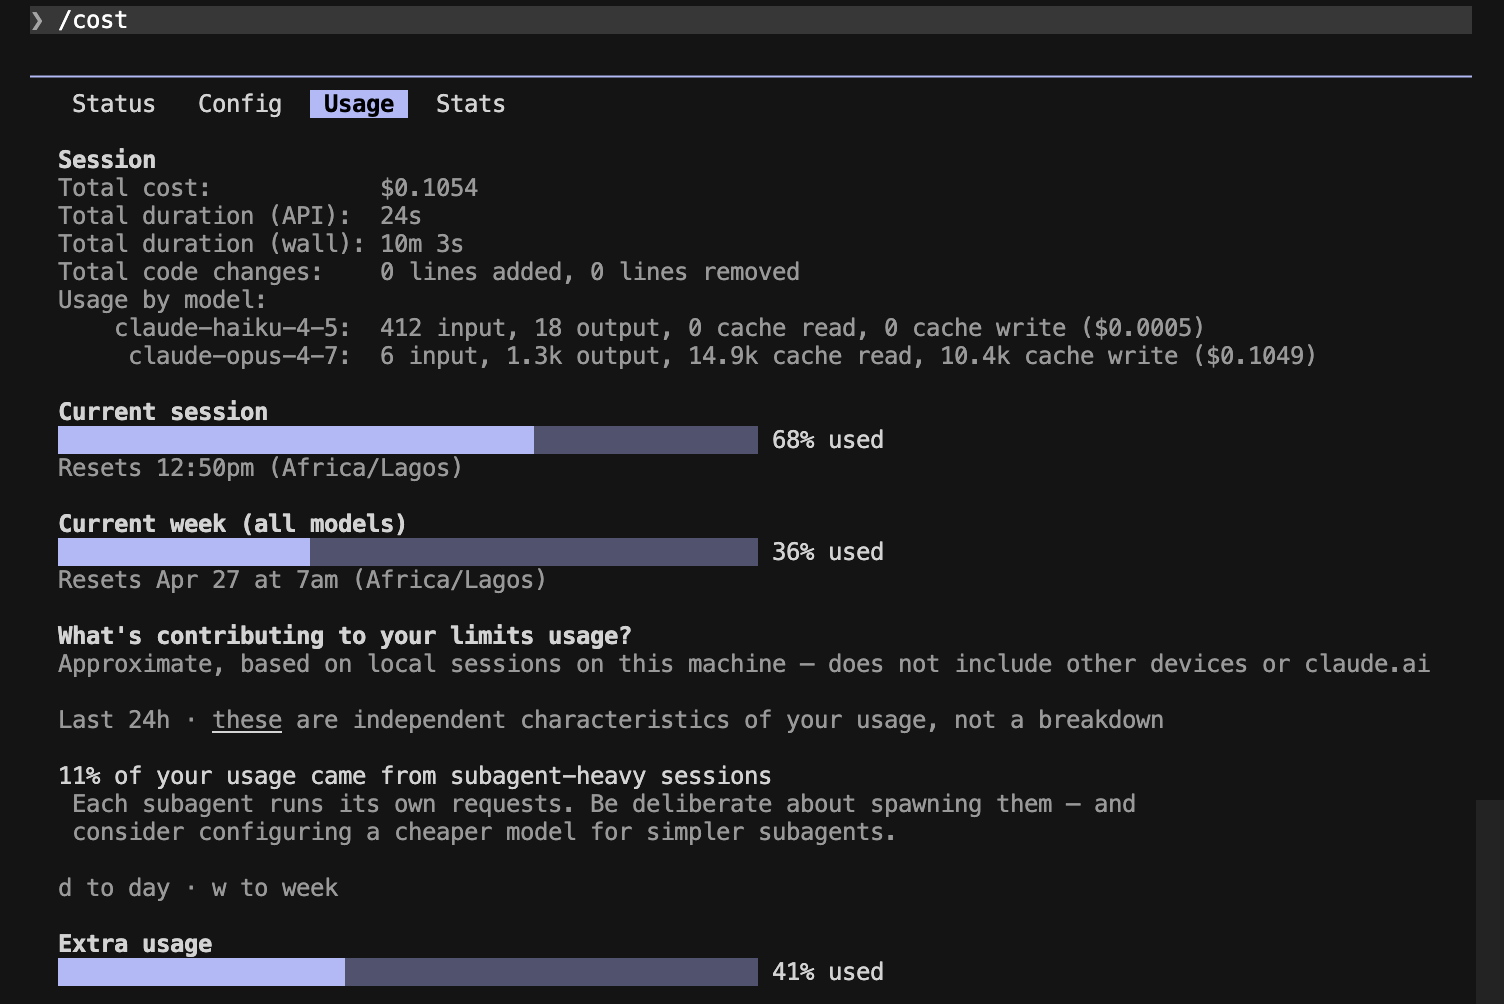The height and width of the screenshot is (1004, 1504).
Task: Click the underlined "these" link
Action: point(247,720)
